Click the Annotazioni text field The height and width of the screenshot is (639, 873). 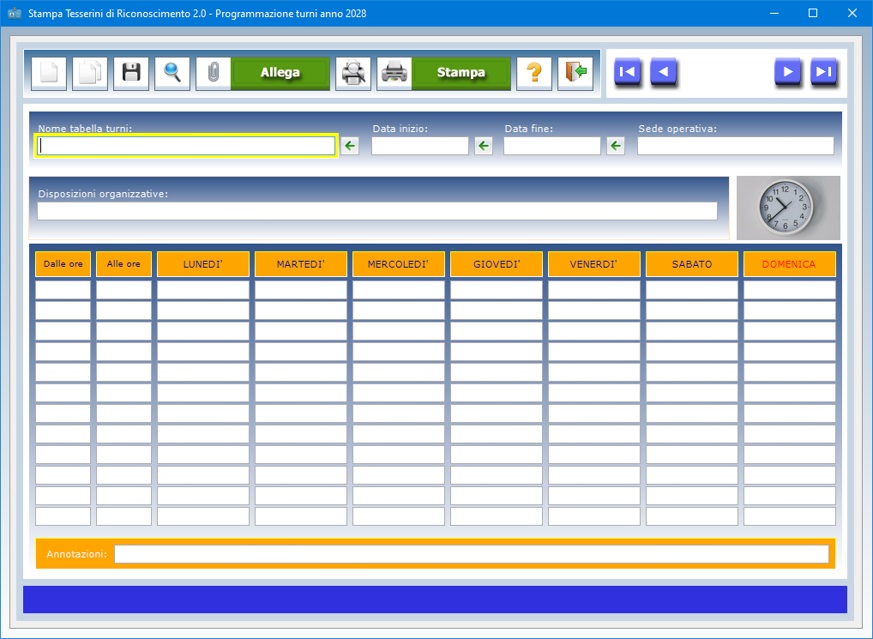click(472, 554)
